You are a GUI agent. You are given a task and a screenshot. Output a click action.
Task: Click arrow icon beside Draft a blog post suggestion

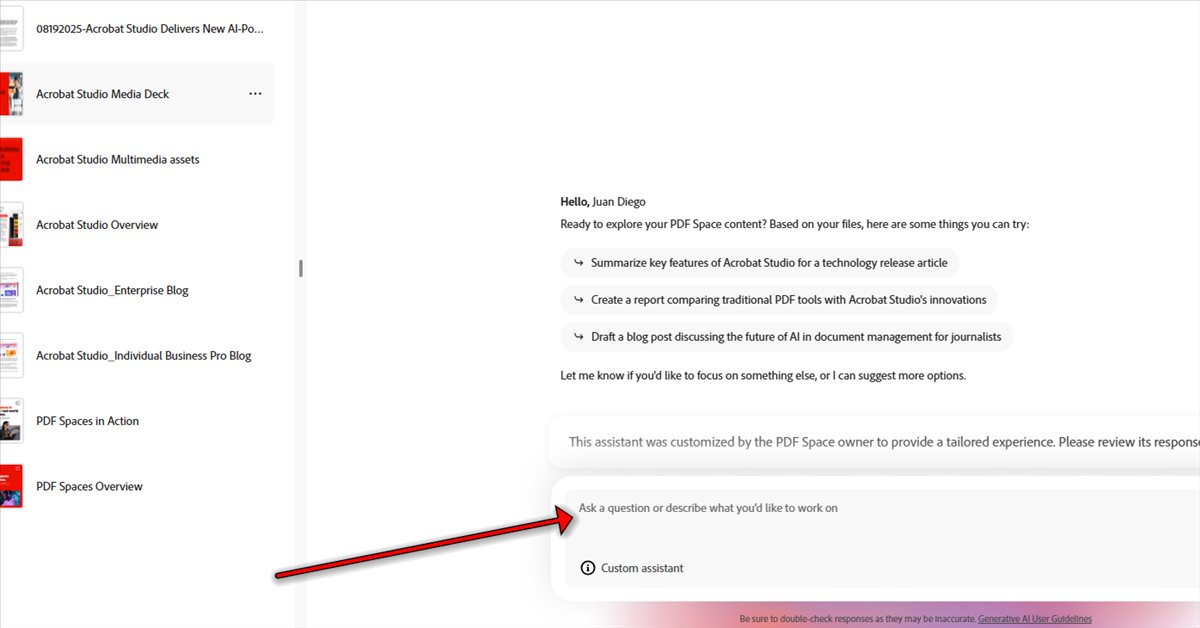[x=578, y=337]
